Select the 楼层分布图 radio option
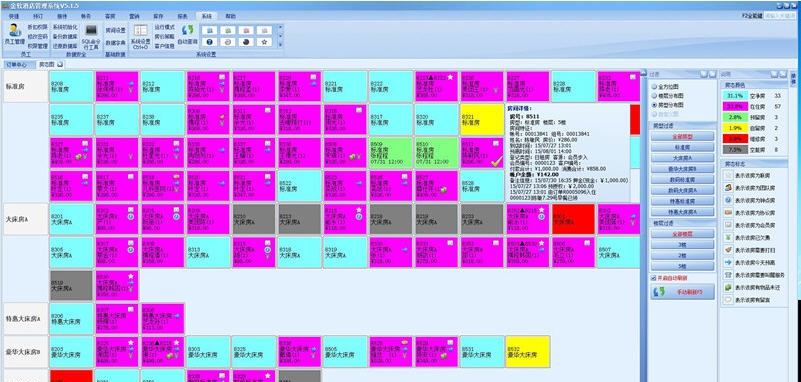Screen dimensions: 801x382 [x=668, y=96]
